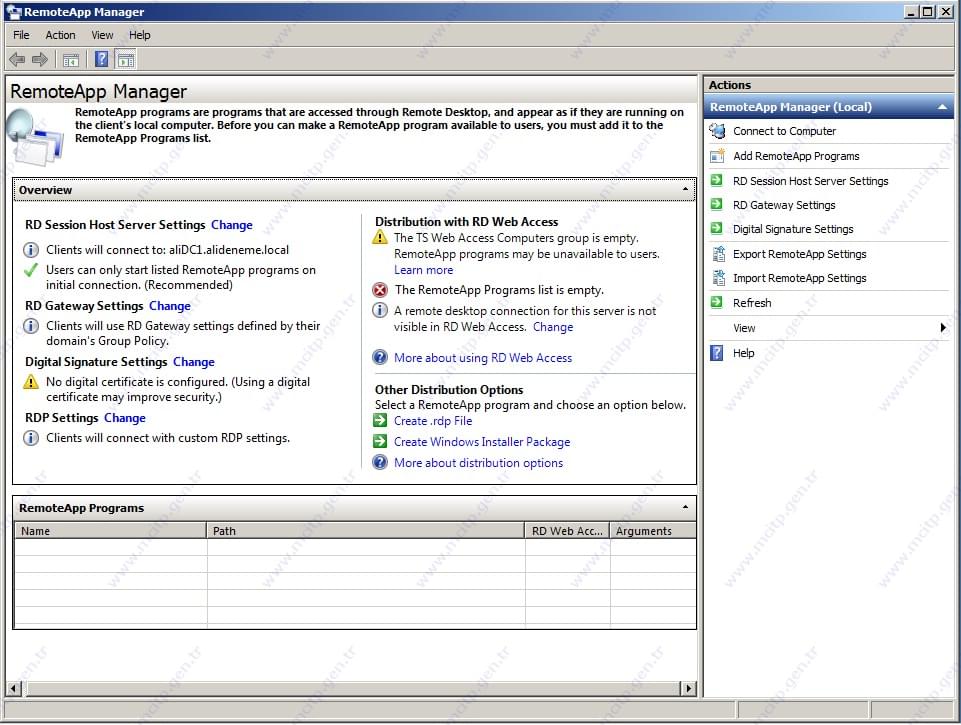
Task: Click the Name column header
Action: pyautogui.click(x=110, y=531)
